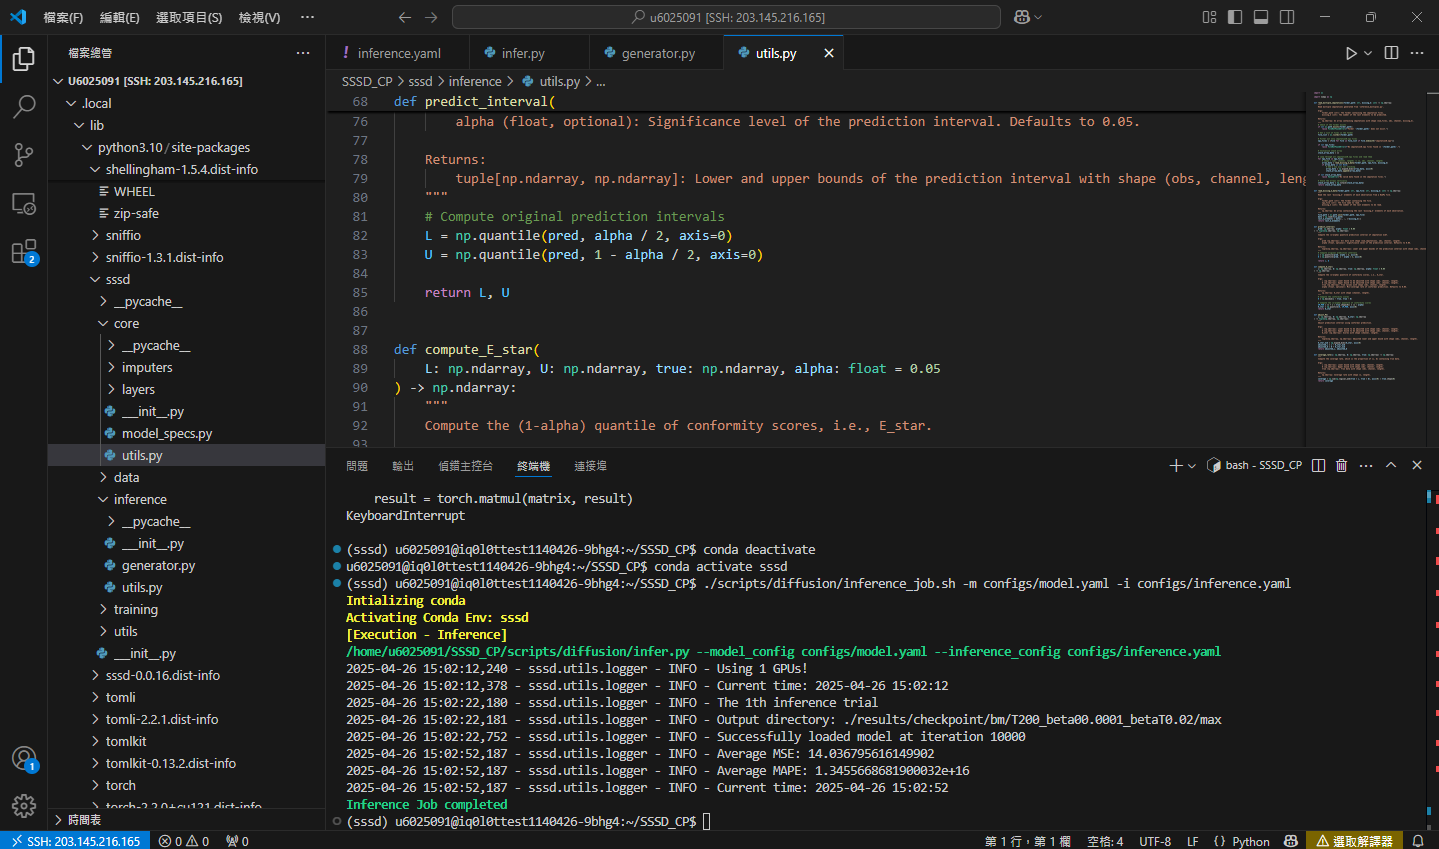
Task: Open the Manage settings gear
Action: (24, 805)
